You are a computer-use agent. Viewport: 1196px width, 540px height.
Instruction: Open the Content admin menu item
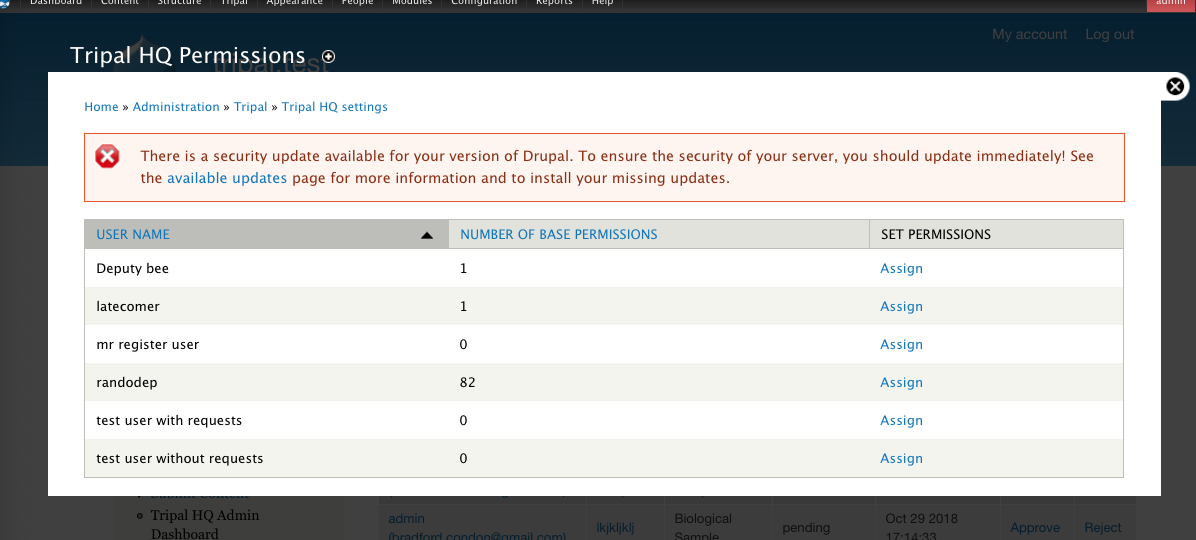point(121,2)
